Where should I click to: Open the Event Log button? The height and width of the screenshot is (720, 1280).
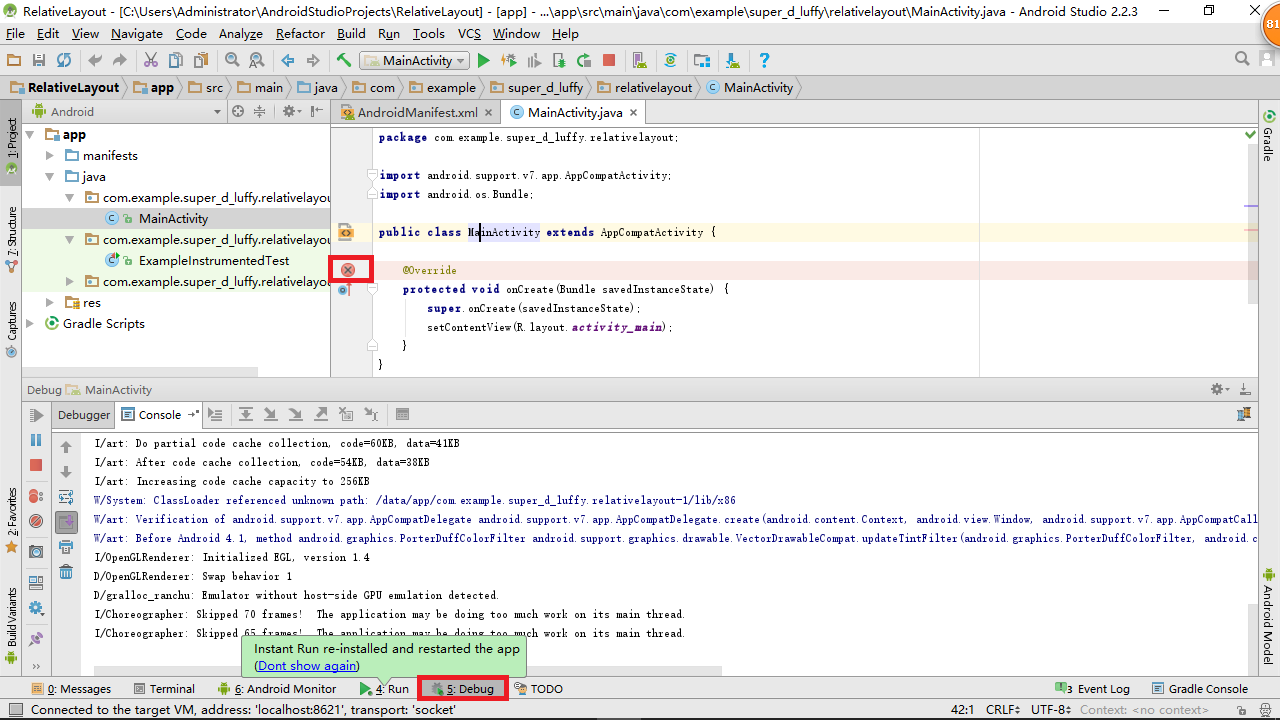pos(1093,689)
